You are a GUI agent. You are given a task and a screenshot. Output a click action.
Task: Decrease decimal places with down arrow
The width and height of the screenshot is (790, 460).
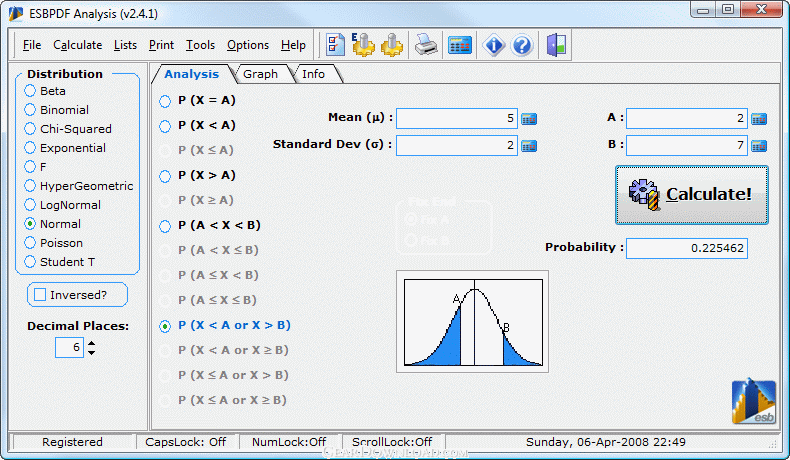92,353
